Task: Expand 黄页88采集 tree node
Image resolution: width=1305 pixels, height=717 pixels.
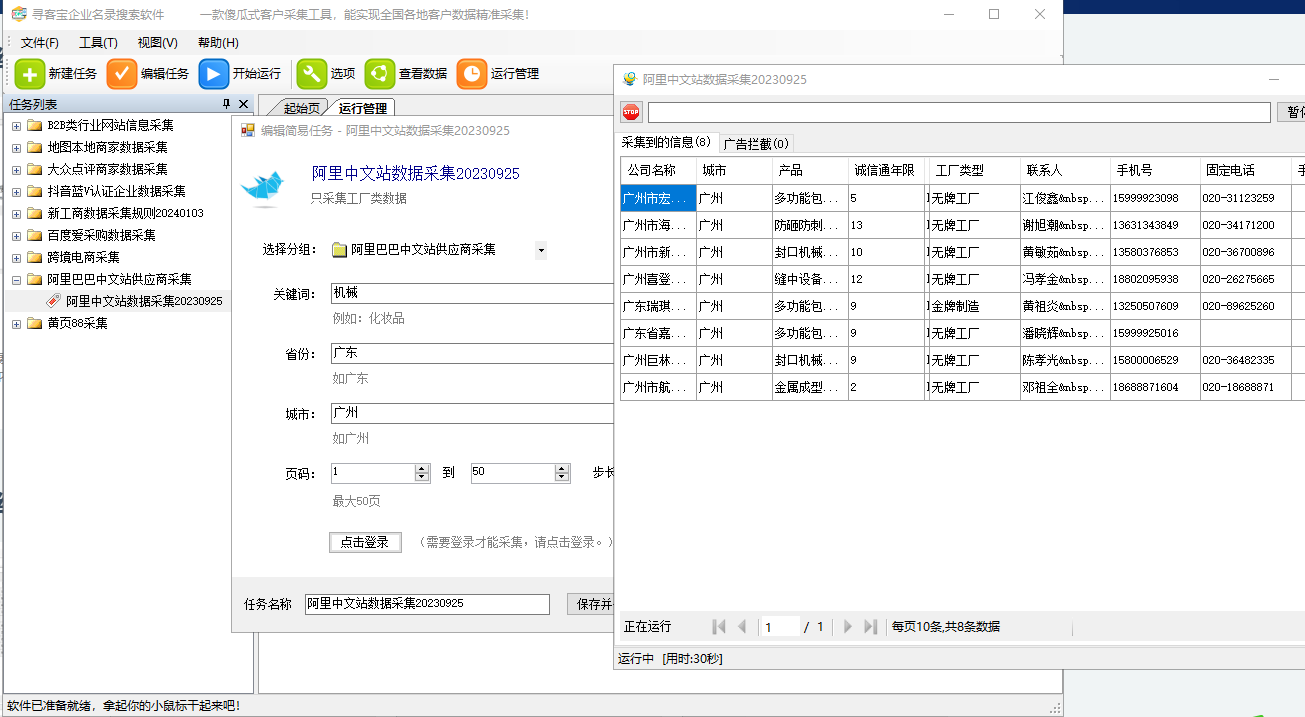Action: pyautogui.click(x=16, y=324)
